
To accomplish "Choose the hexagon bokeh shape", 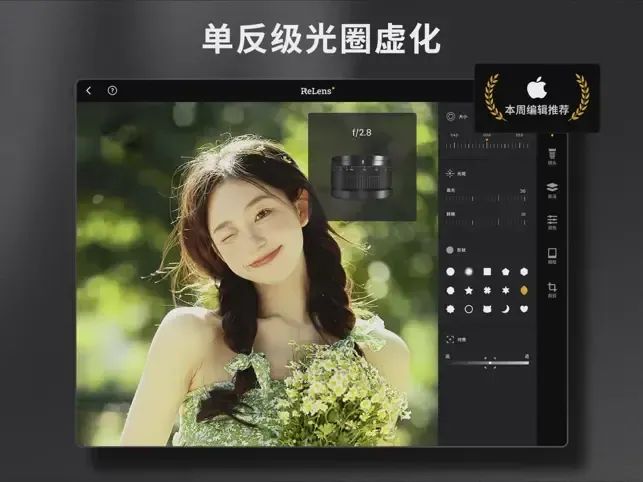I will coord(524,272).
